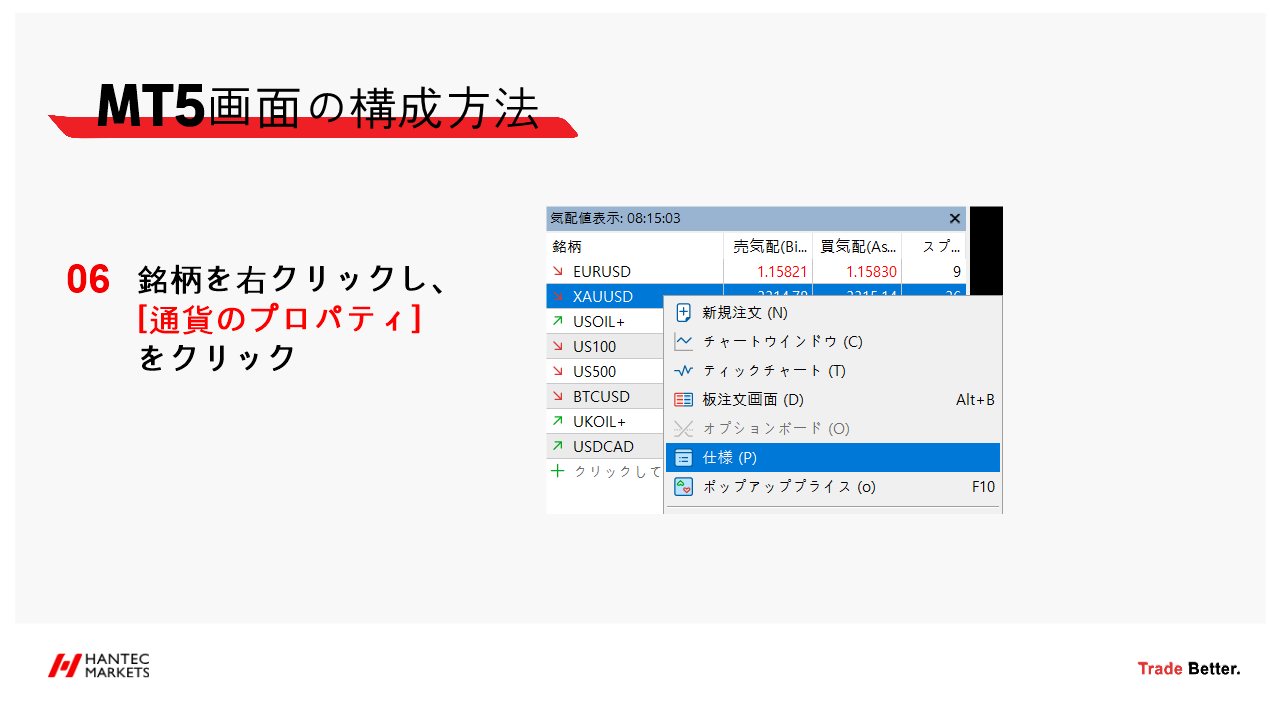
Task: Click the 買気配 (Ask) column header
Action: click(x=857, y=246)
